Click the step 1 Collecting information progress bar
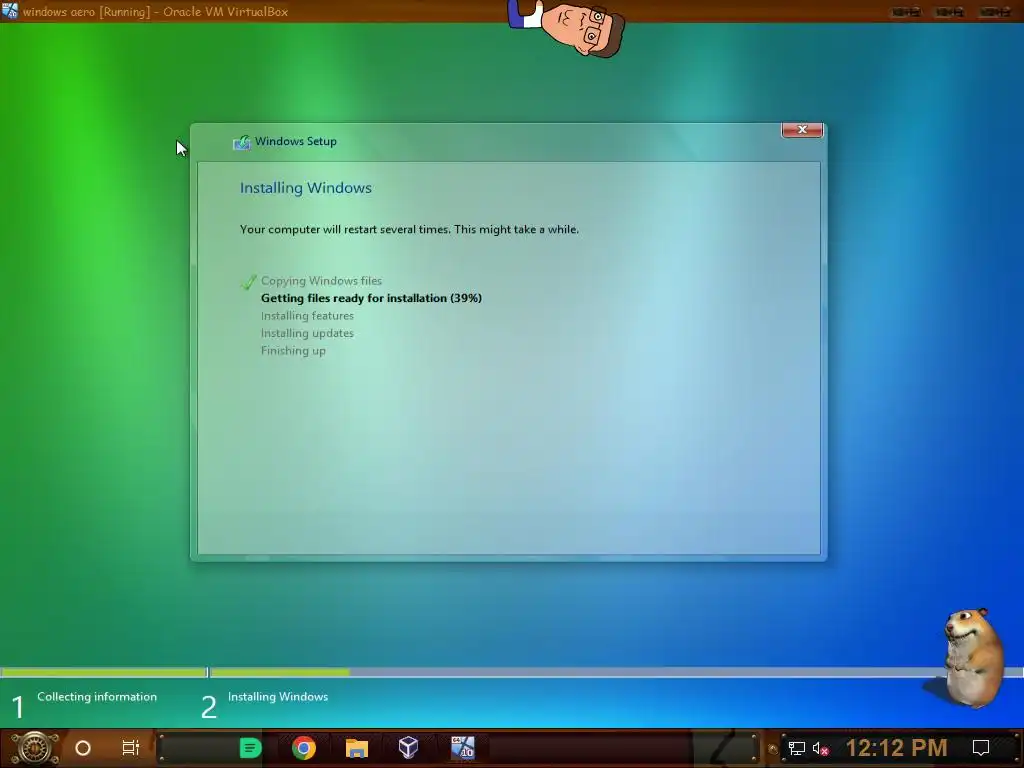1024x768 pixels. pos(104,672)
